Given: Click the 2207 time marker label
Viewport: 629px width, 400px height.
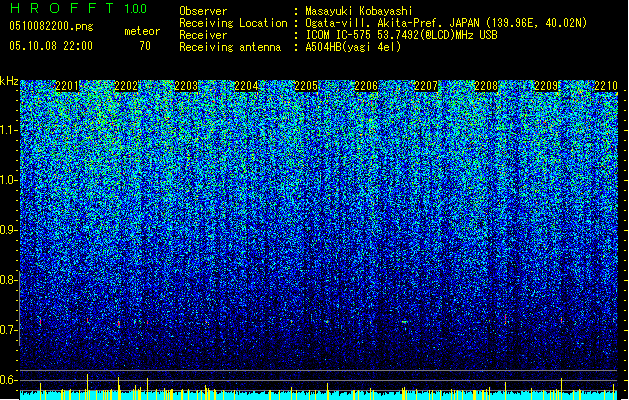Looking at the screenshot, I should coord(426,86).
